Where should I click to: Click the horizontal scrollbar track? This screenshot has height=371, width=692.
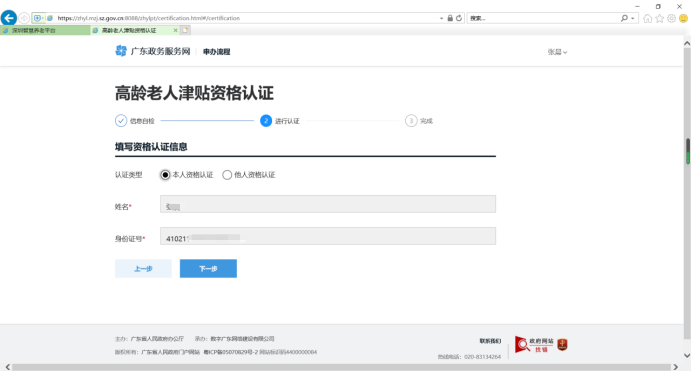tap(342, 367)
